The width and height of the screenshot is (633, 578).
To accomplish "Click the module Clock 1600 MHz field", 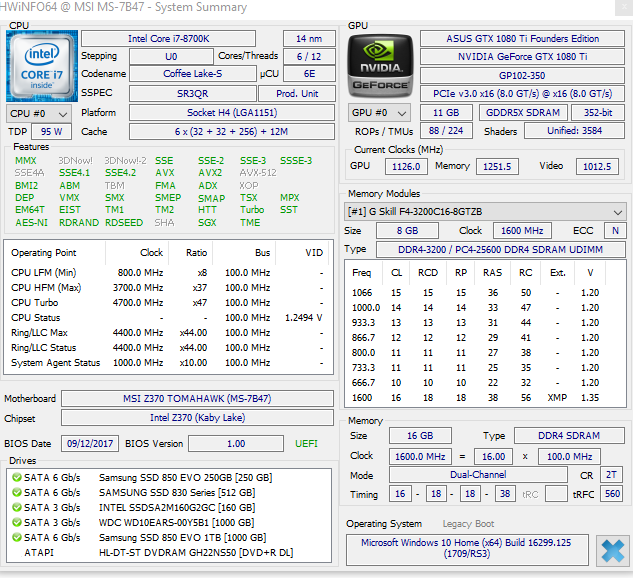I will (x=522, y=231).
